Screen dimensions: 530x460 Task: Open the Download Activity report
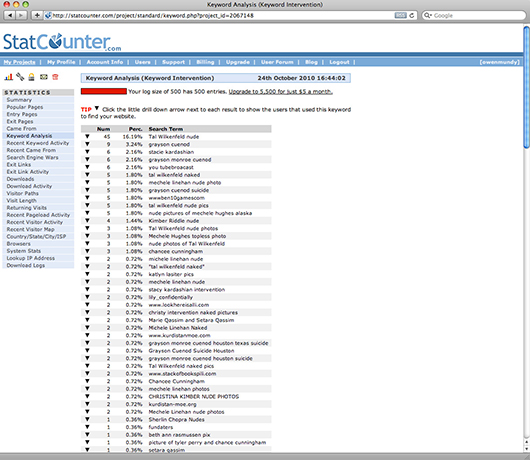(x=29, y=186)
